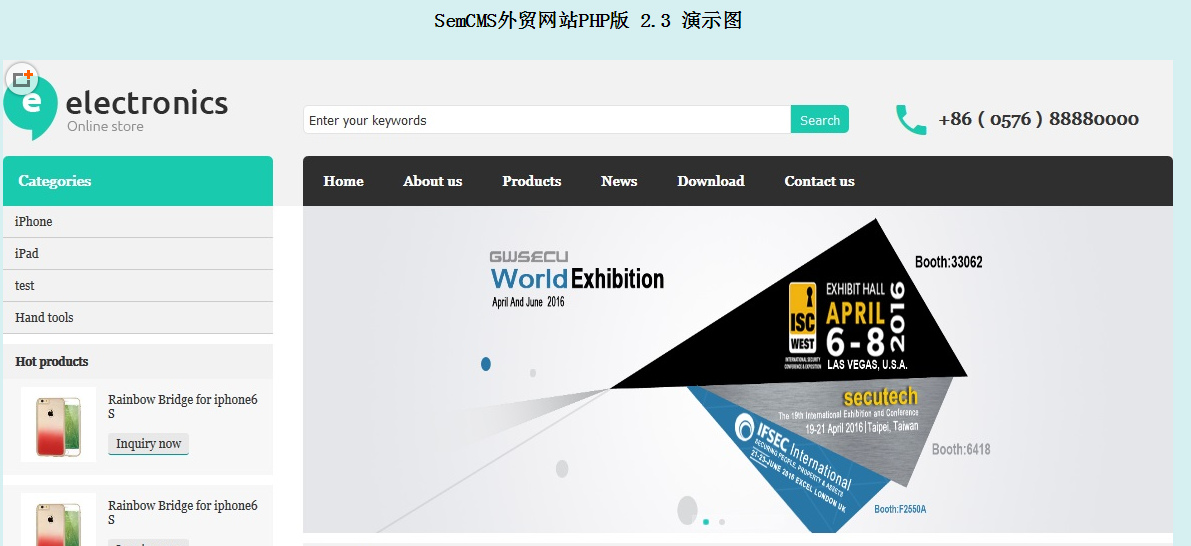Screen dimensions: 1191x546
Task: Open the About us page
Action: click(432, 181)
